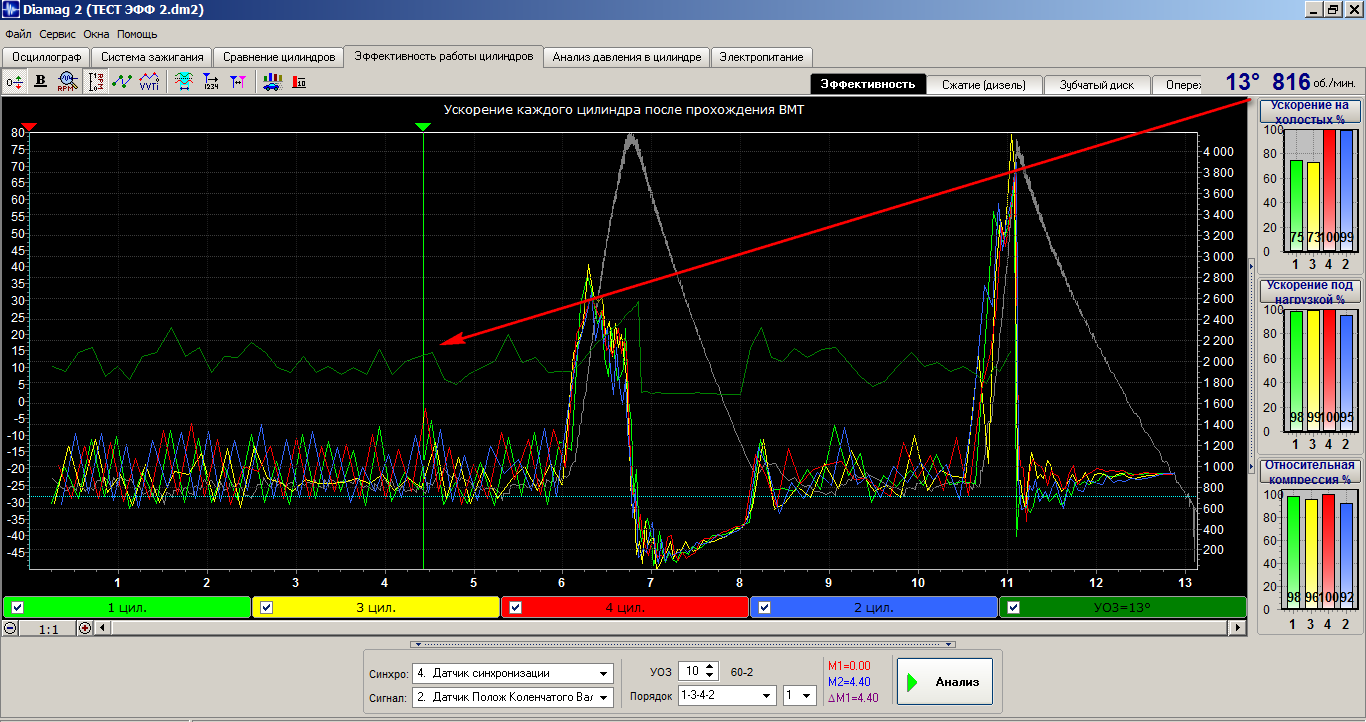Select the Эффективность работы цилиндров tab

click(444, 56)
